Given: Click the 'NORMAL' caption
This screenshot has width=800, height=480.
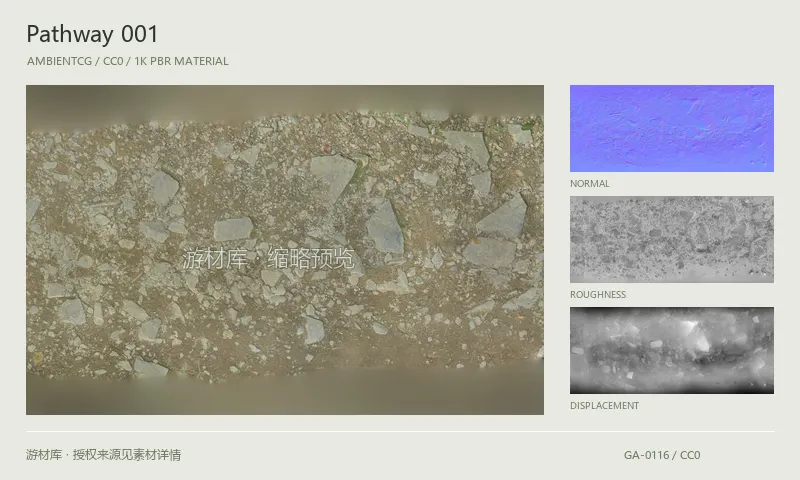Looking at the screenshot, I should click(x=589, y=184).
